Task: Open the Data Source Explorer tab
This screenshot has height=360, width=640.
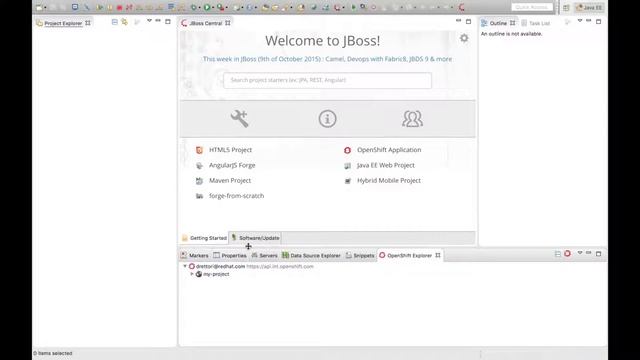Action: pos(311,256)
